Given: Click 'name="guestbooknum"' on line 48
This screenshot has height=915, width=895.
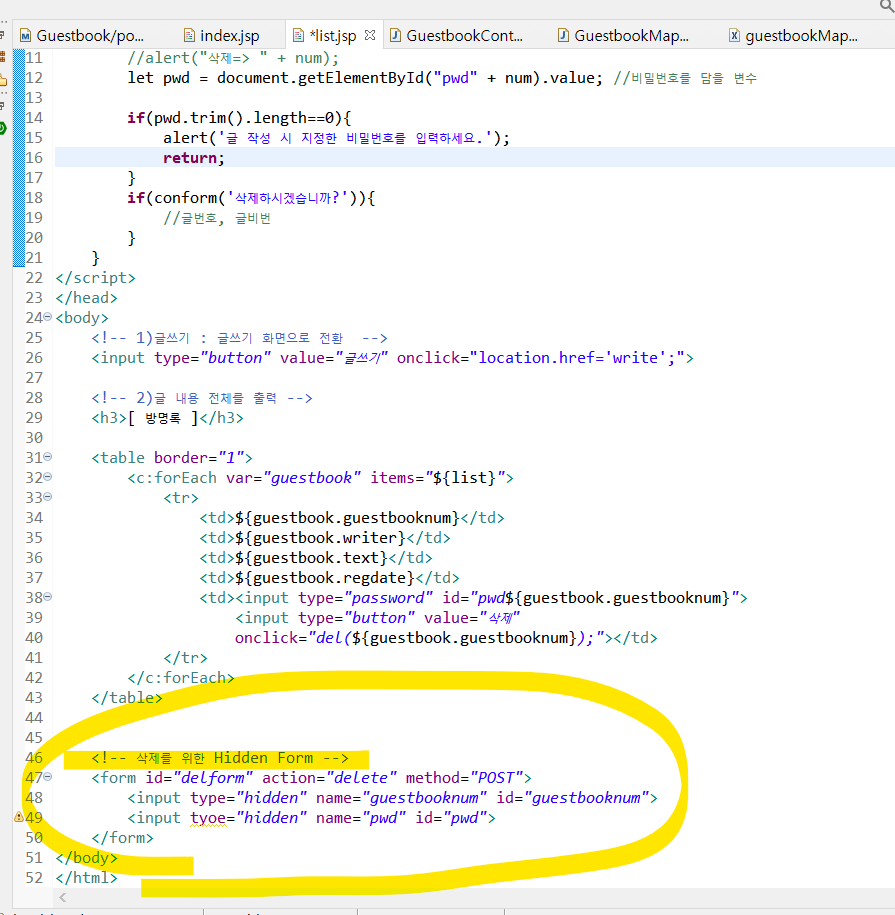Looking at the screenshot, I should point(401,798).
